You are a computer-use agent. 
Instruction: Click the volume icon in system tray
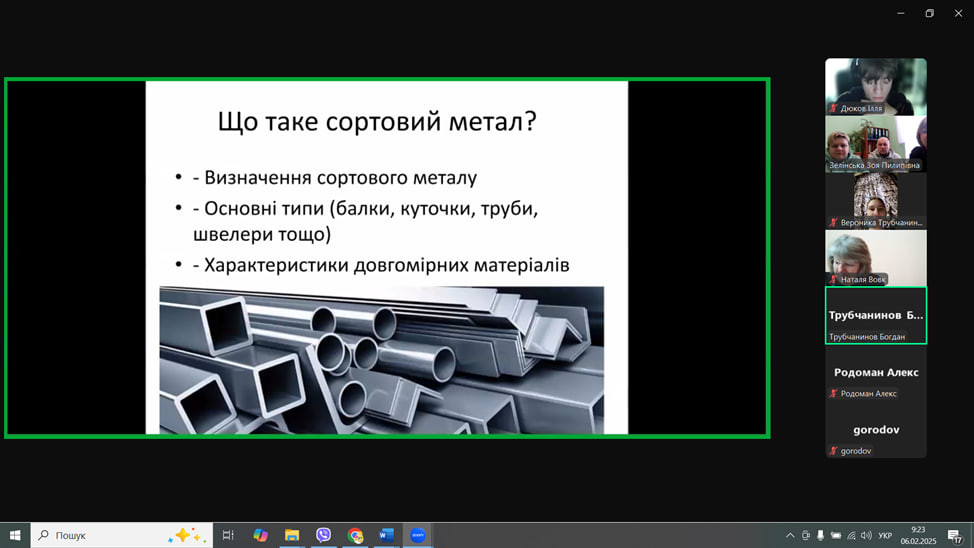click(x=866, y=535)
